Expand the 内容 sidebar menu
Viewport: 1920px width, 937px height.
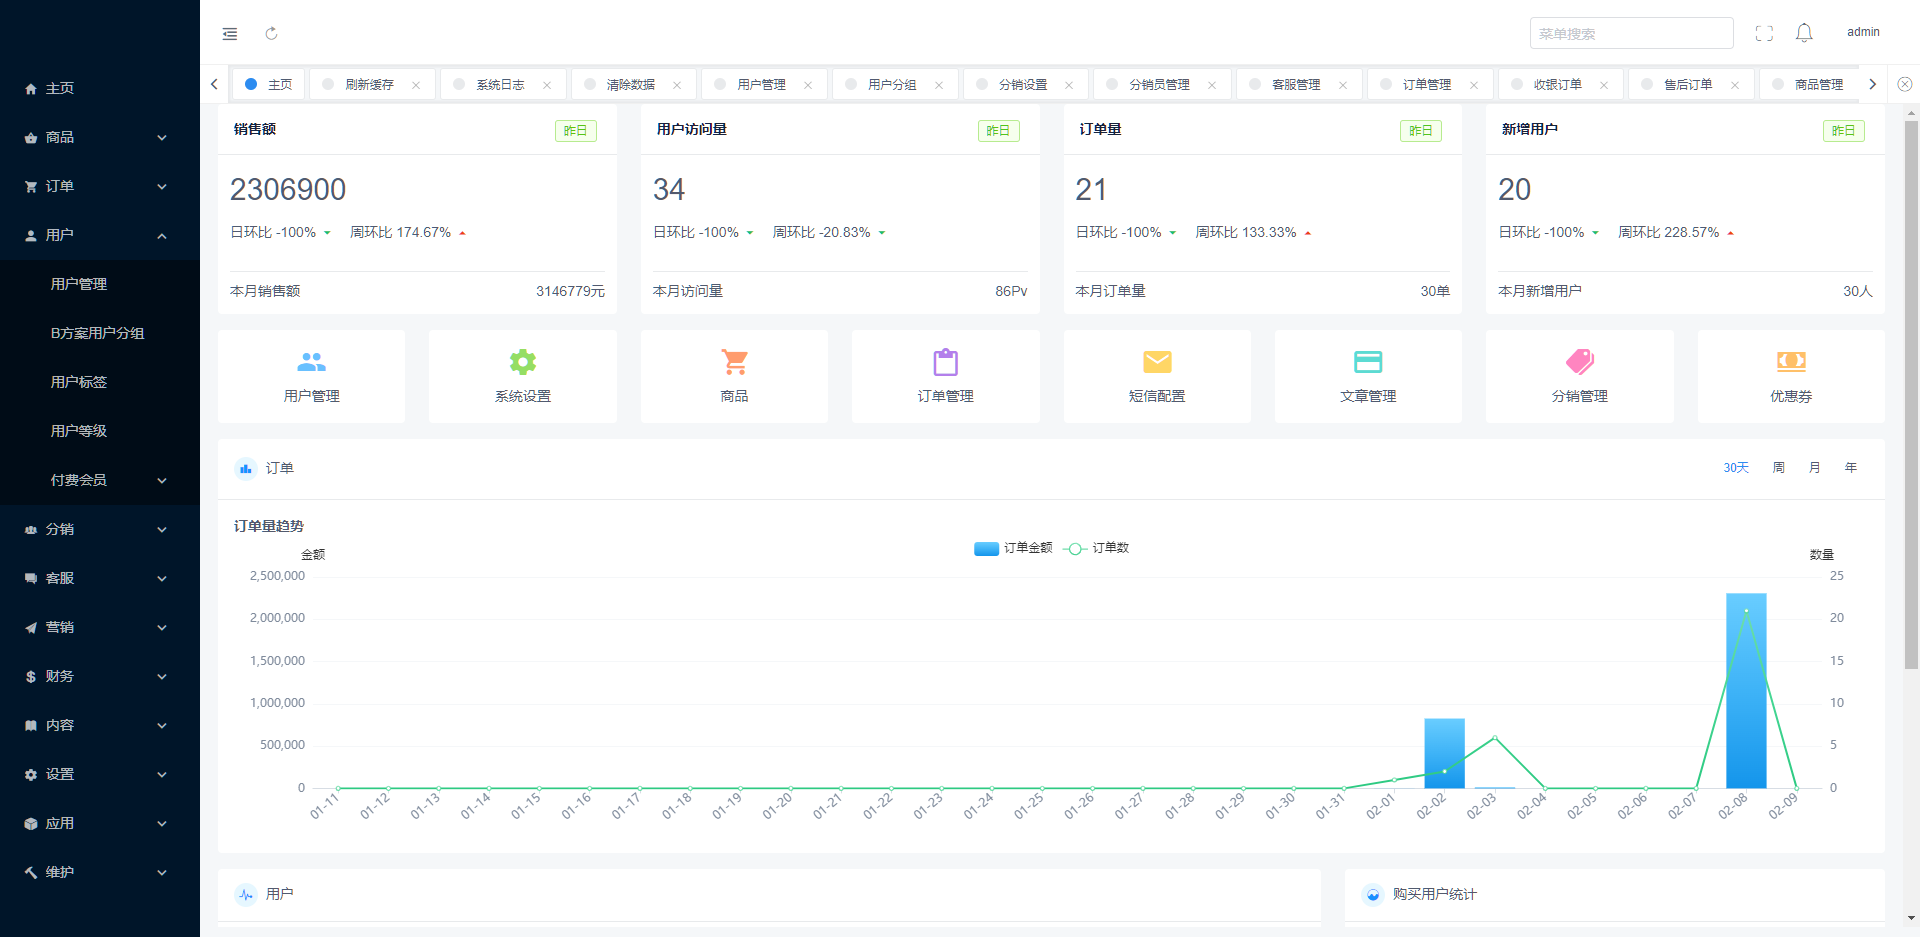(x=100, y=725)
